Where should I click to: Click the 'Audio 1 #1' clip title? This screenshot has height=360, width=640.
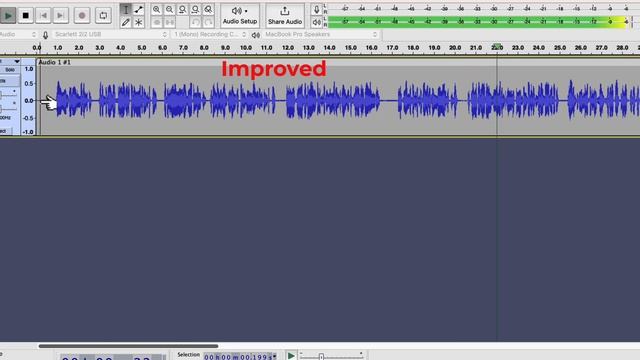pos(54,62)
